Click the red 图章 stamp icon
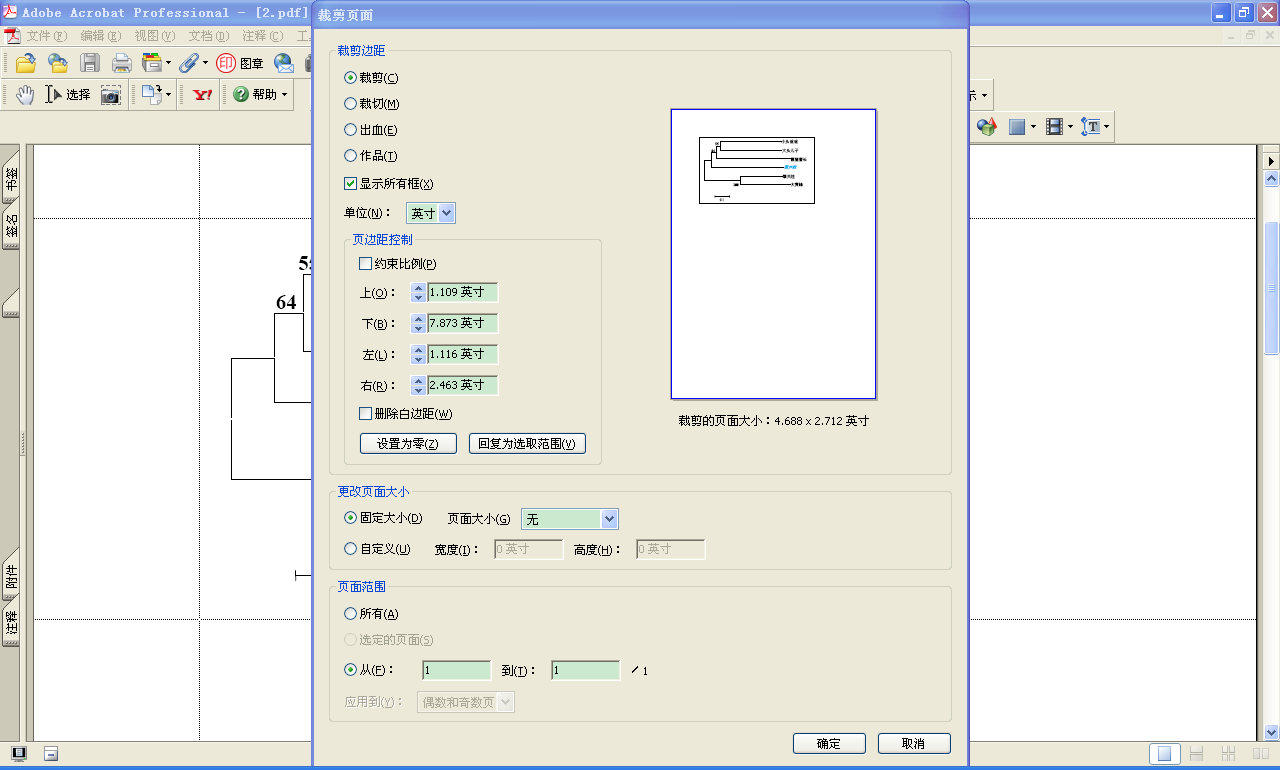1280x770 pixels. coord(226,63)
